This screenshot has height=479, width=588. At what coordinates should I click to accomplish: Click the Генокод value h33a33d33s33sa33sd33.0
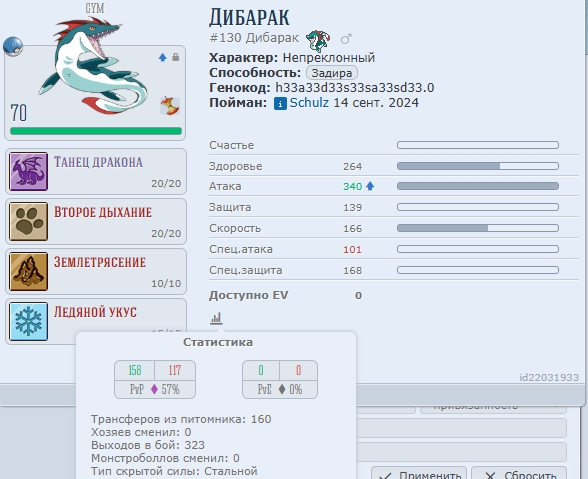355,88
